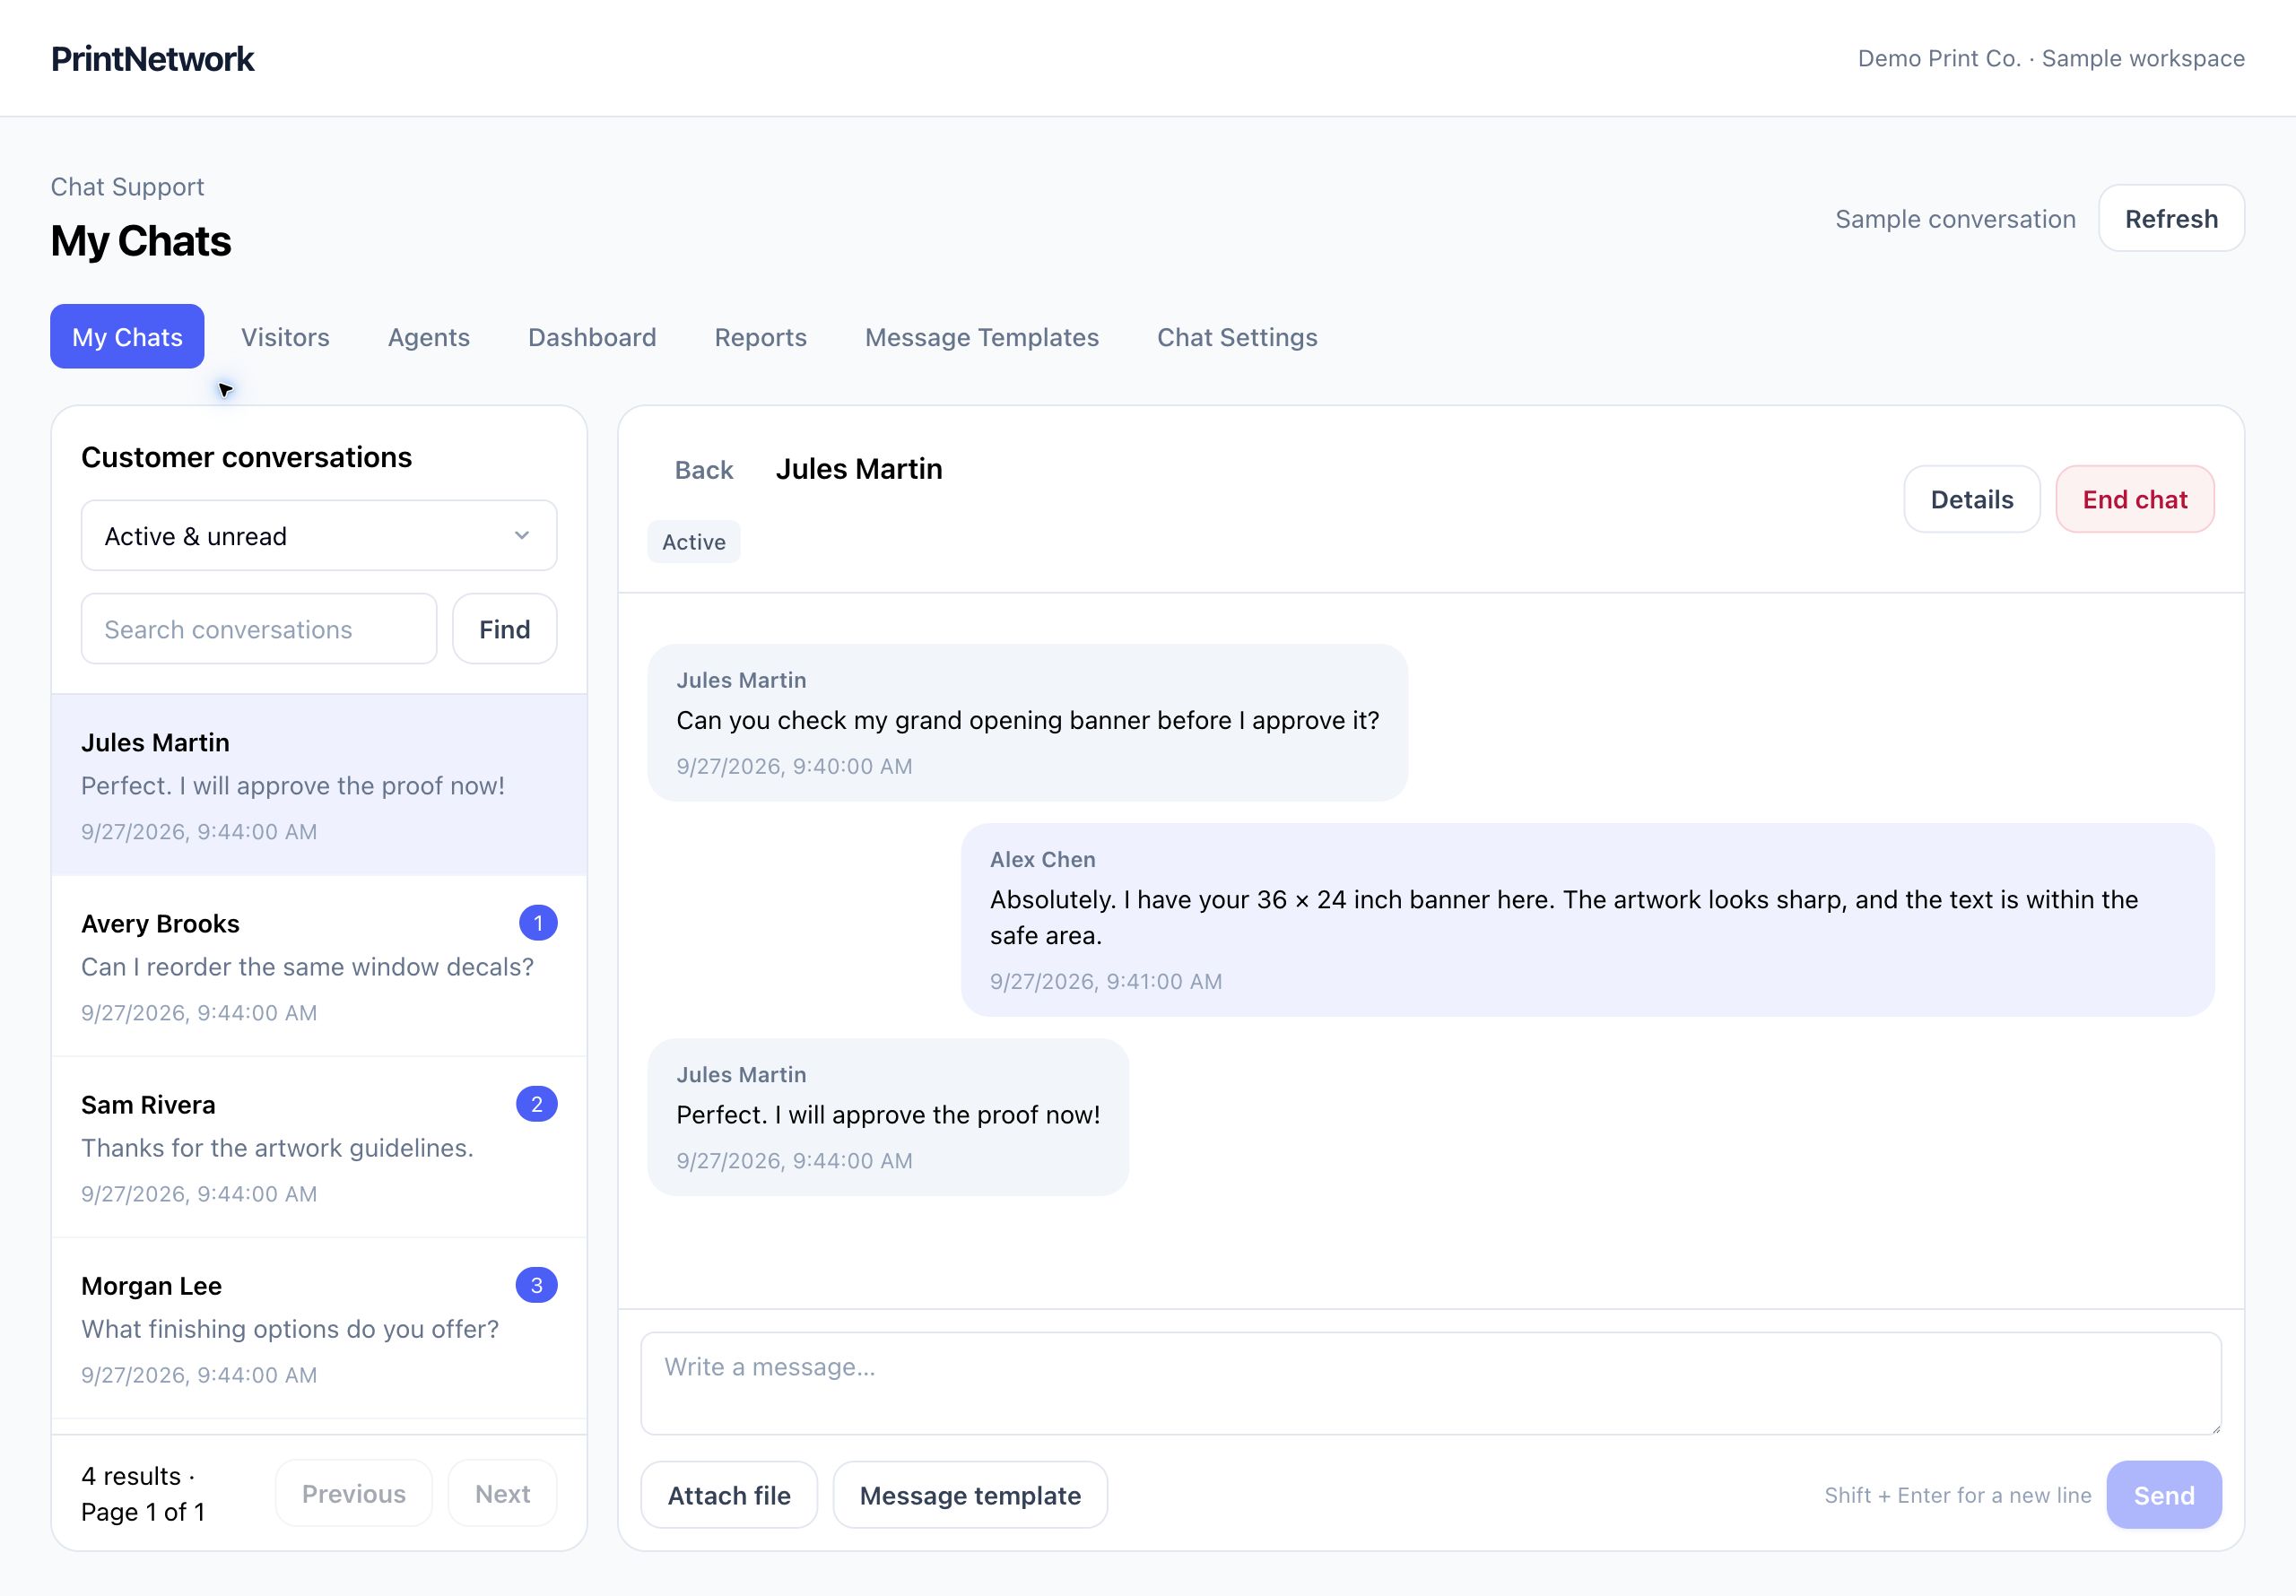
Task: Switch to the My Chats tab
Action: (x=127, y=337)
